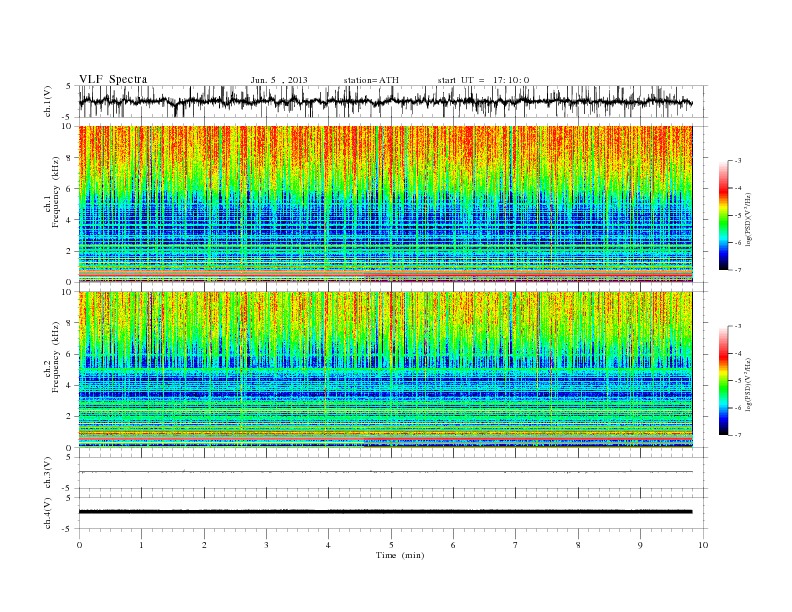792x612 pixels.
Task: Click the "VLF Spectra" plot title
Action: point(113,79)
